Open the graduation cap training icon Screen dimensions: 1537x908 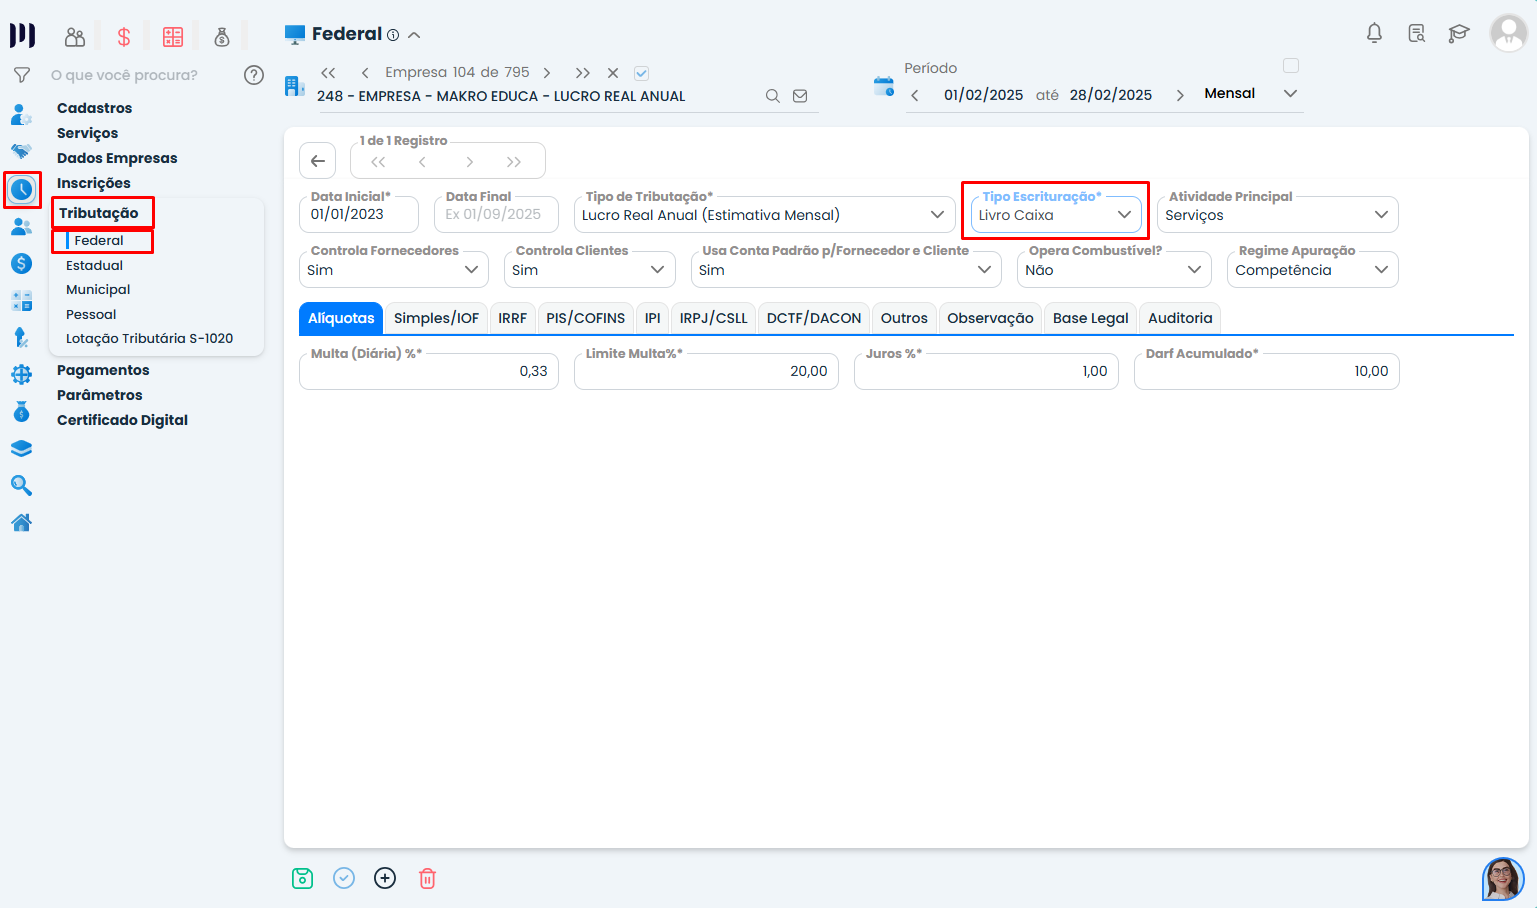point(1459,33)
